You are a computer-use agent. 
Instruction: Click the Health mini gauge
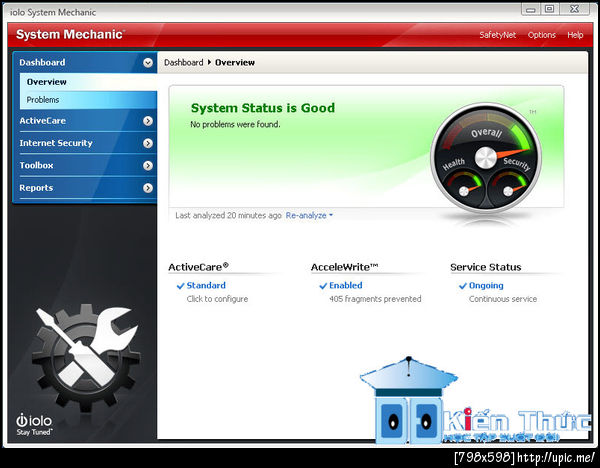click(x=464, y=187)
